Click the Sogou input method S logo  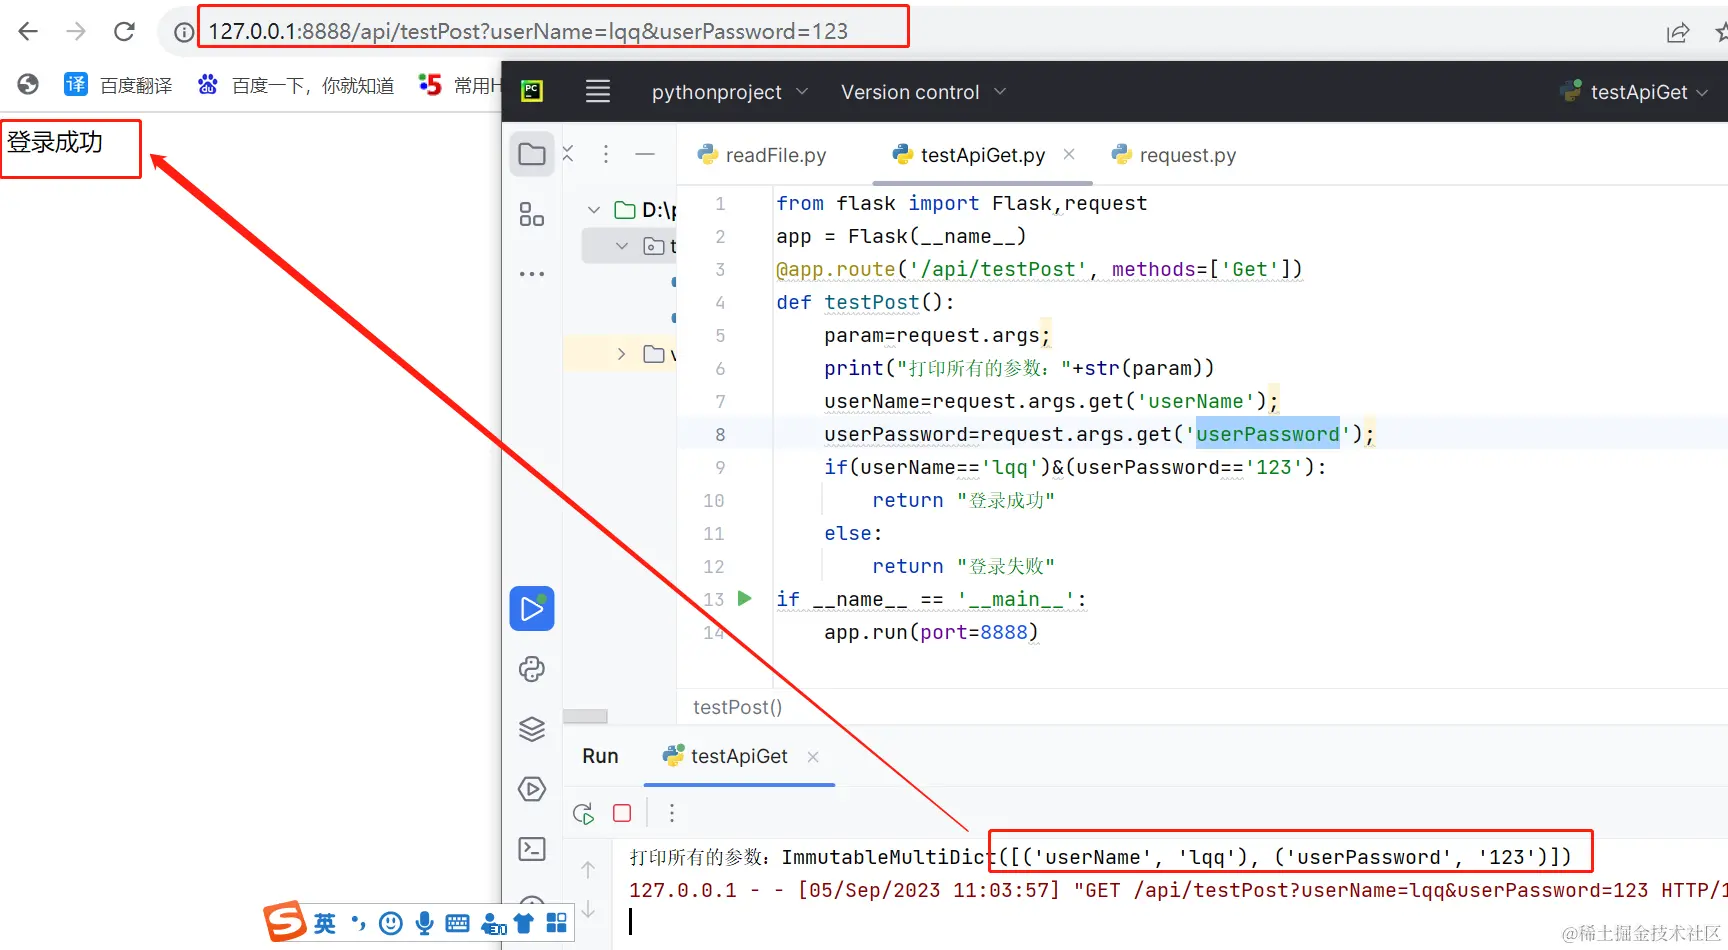point(285,922)
